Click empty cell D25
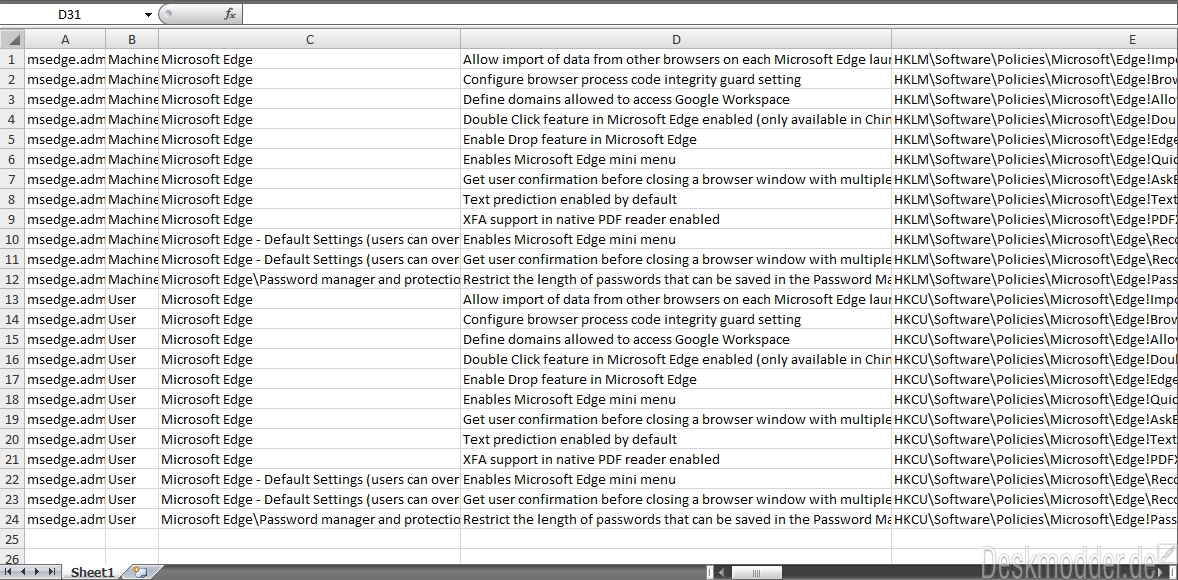Image resolution: width=1178 pixels, height=580 pixels. coord(676,539)
